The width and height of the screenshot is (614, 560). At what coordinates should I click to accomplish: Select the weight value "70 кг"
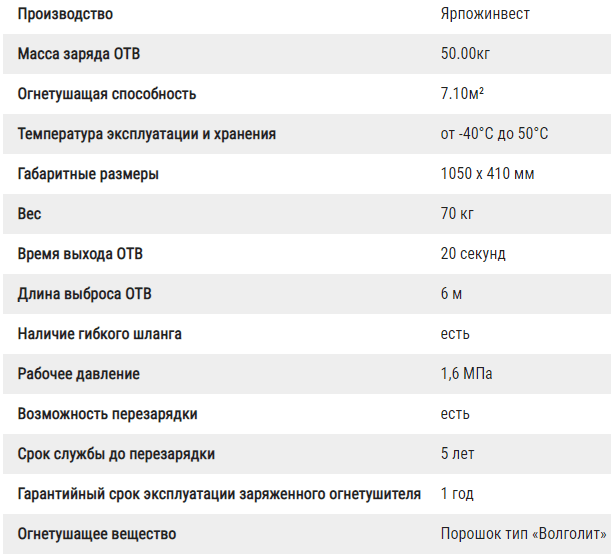coord(457,214)
